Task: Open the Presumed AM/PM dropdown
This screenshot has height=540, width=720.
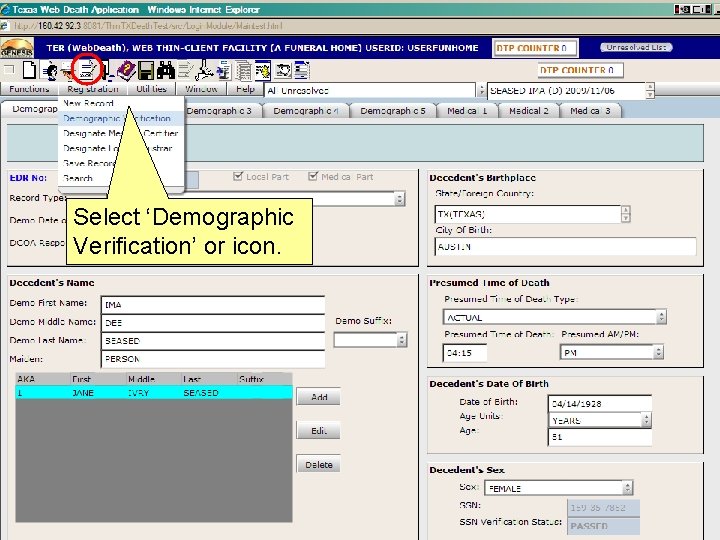Action: coord(658,352)
